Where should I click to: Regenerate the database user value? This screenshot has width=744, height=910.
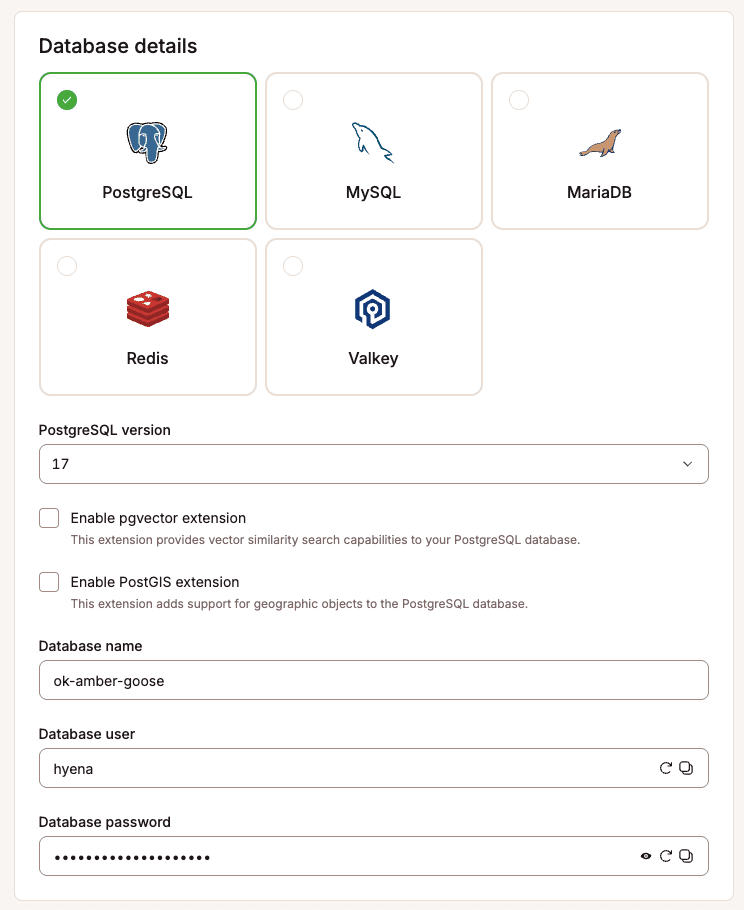click(666, 768)
